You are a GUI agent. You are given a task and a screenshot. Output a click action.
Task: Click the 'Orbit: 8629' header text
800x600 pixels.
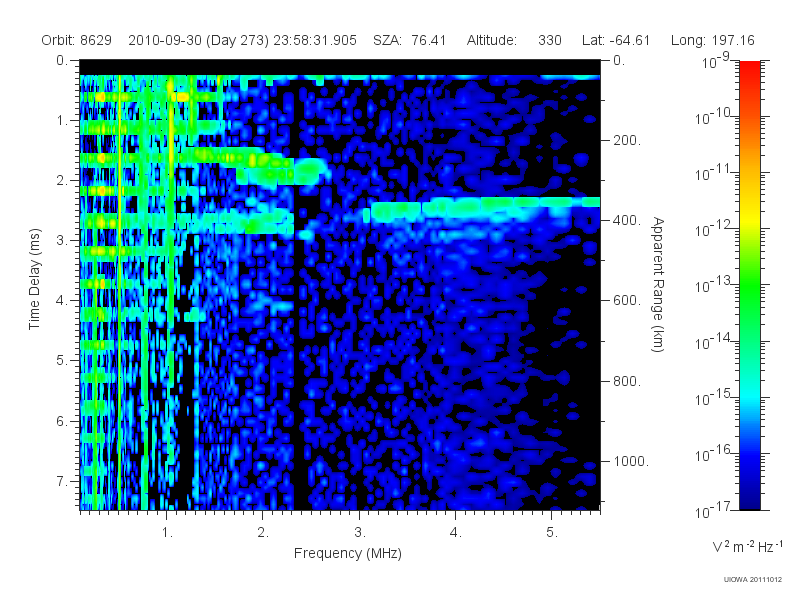coord(77,40)
